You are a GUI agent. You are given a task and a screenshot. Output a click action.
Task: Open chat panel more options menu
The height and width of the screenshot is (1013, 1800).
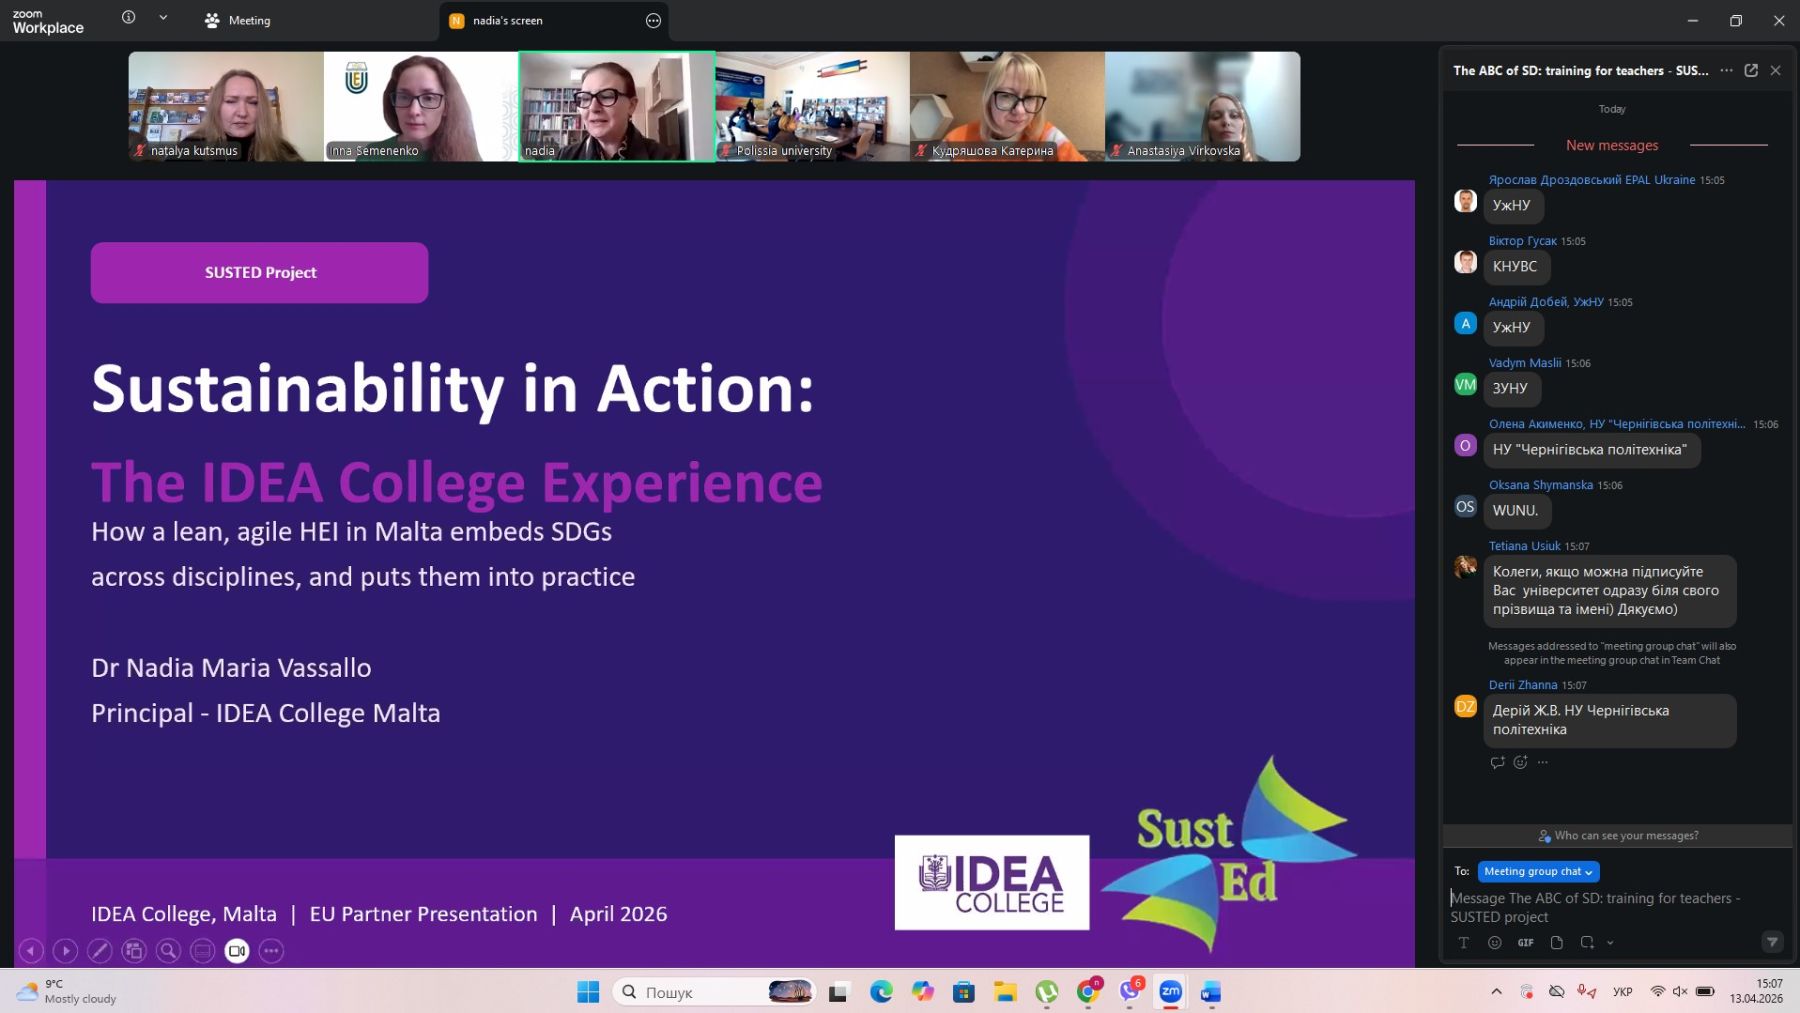[x=1727, y=70]
